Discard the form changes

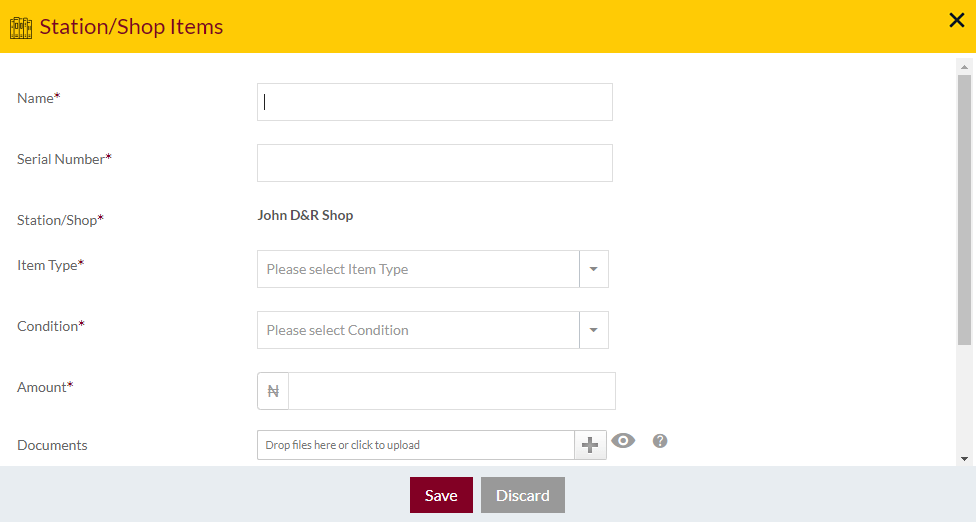[523, 495]
